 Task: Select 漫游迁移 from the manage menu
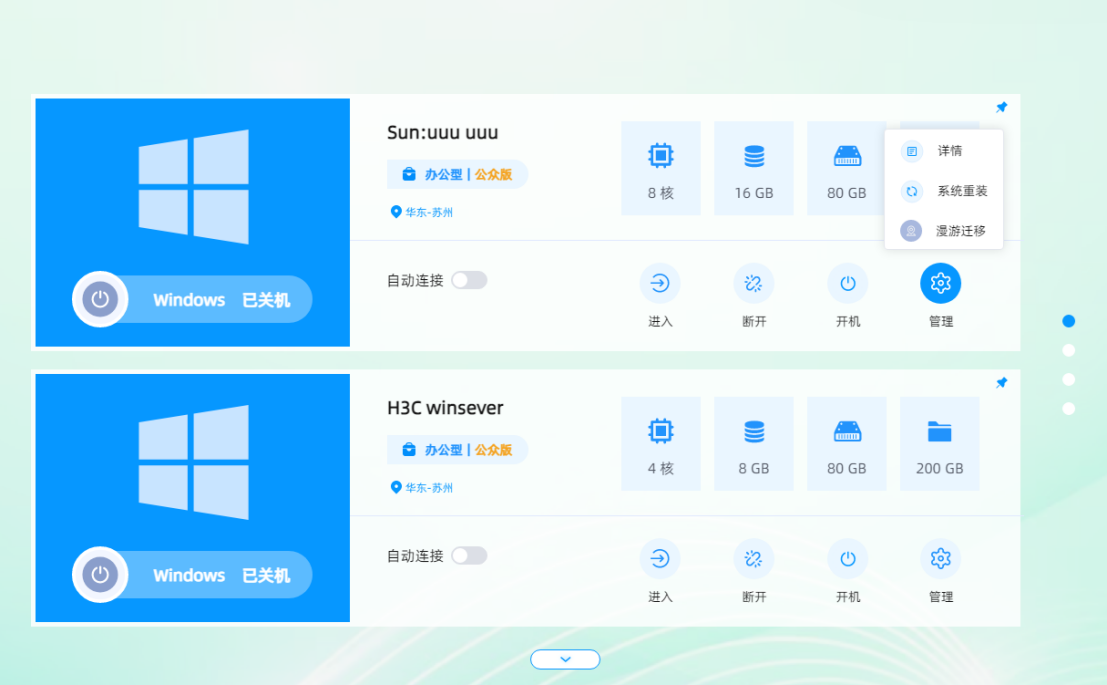click(944, 231)
